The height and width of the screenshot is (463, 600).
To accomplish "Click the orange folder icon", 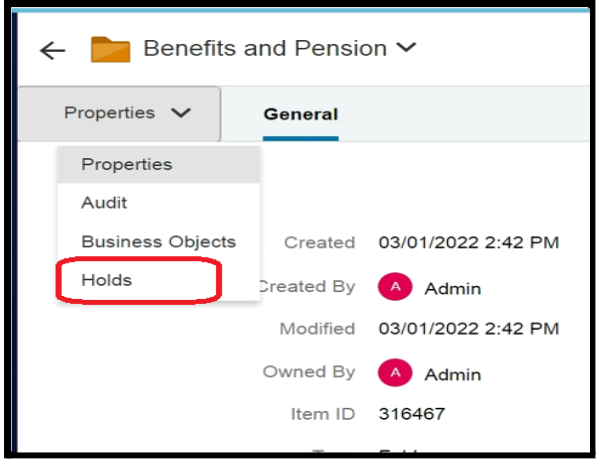I will tap(110, 49).
